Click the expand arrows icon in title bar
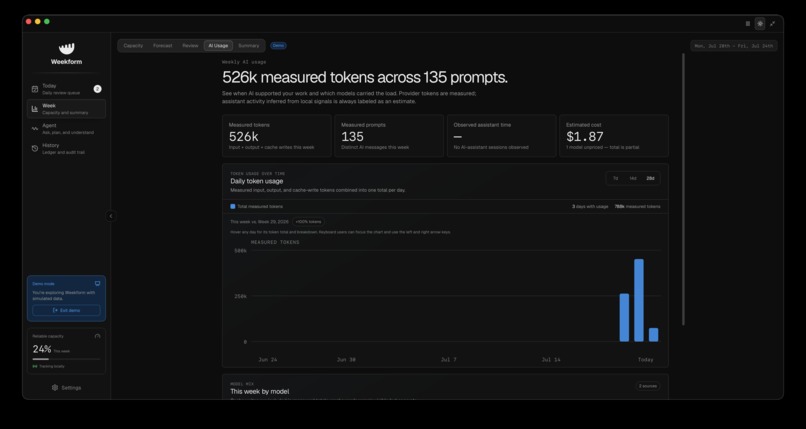This screenshot has height=429, width=806. coord(772,24)
